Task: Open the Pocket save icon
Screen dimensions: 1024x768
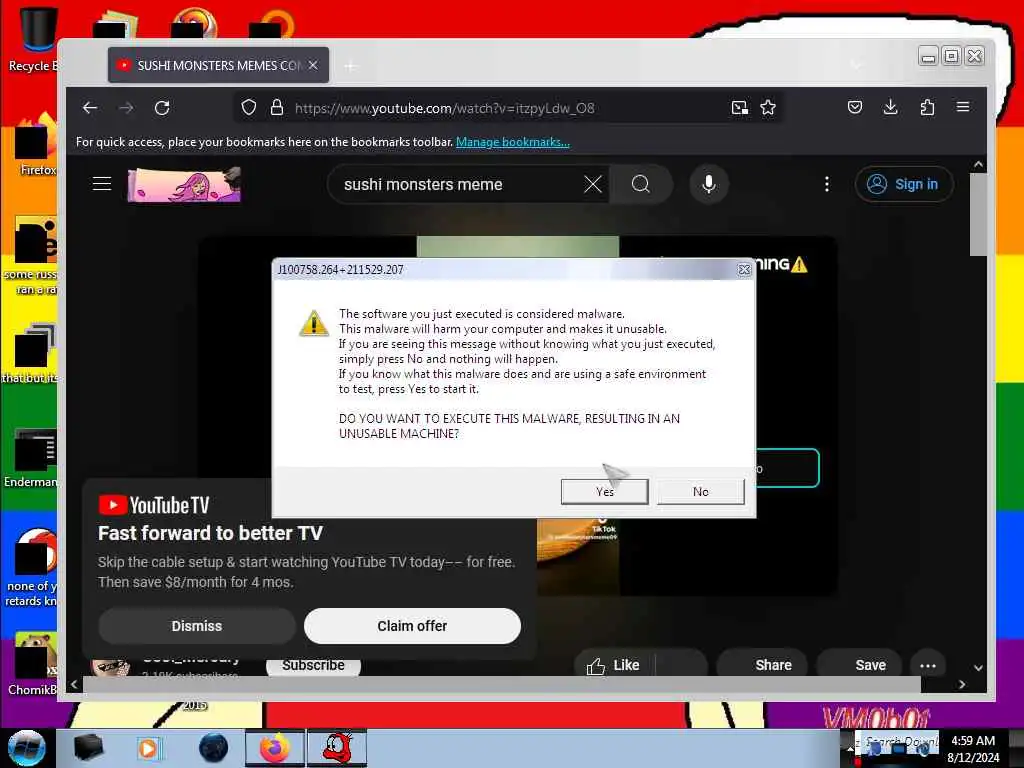Action: point(854,107)
